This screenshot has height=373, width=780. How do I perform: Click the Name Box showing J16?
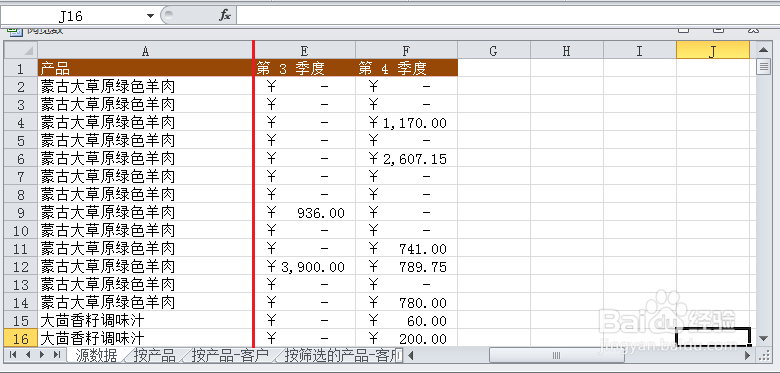(x=72, y=16)
